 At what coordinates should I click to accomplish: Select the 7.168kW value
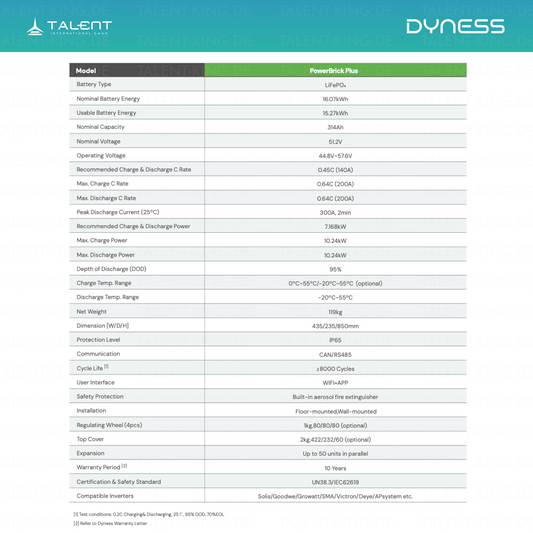tap(335, 227)
